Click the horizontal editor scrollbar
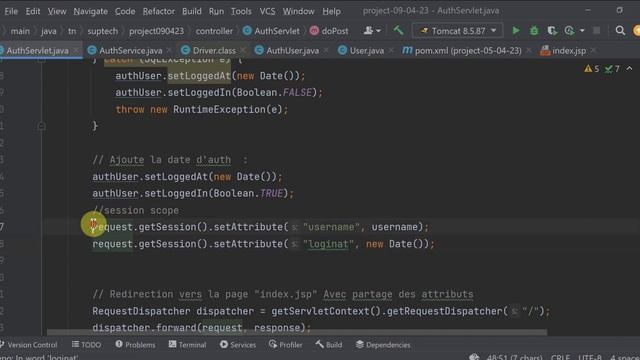This screenshot has width=640, height=360. (297, 333)
